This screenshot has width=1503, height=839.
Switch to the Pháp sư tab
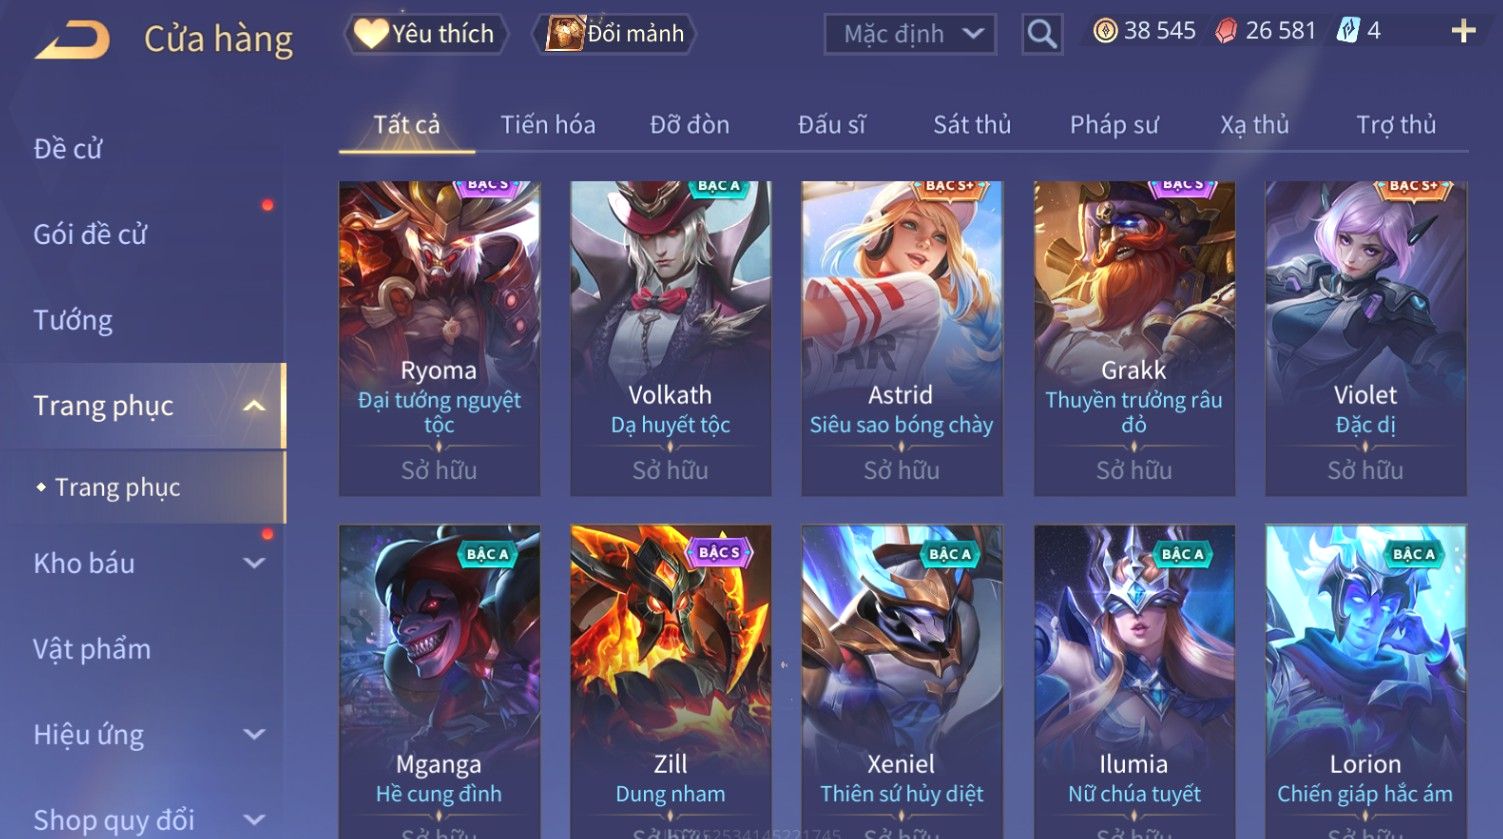pyautogui.click(x=1114, y=125)
